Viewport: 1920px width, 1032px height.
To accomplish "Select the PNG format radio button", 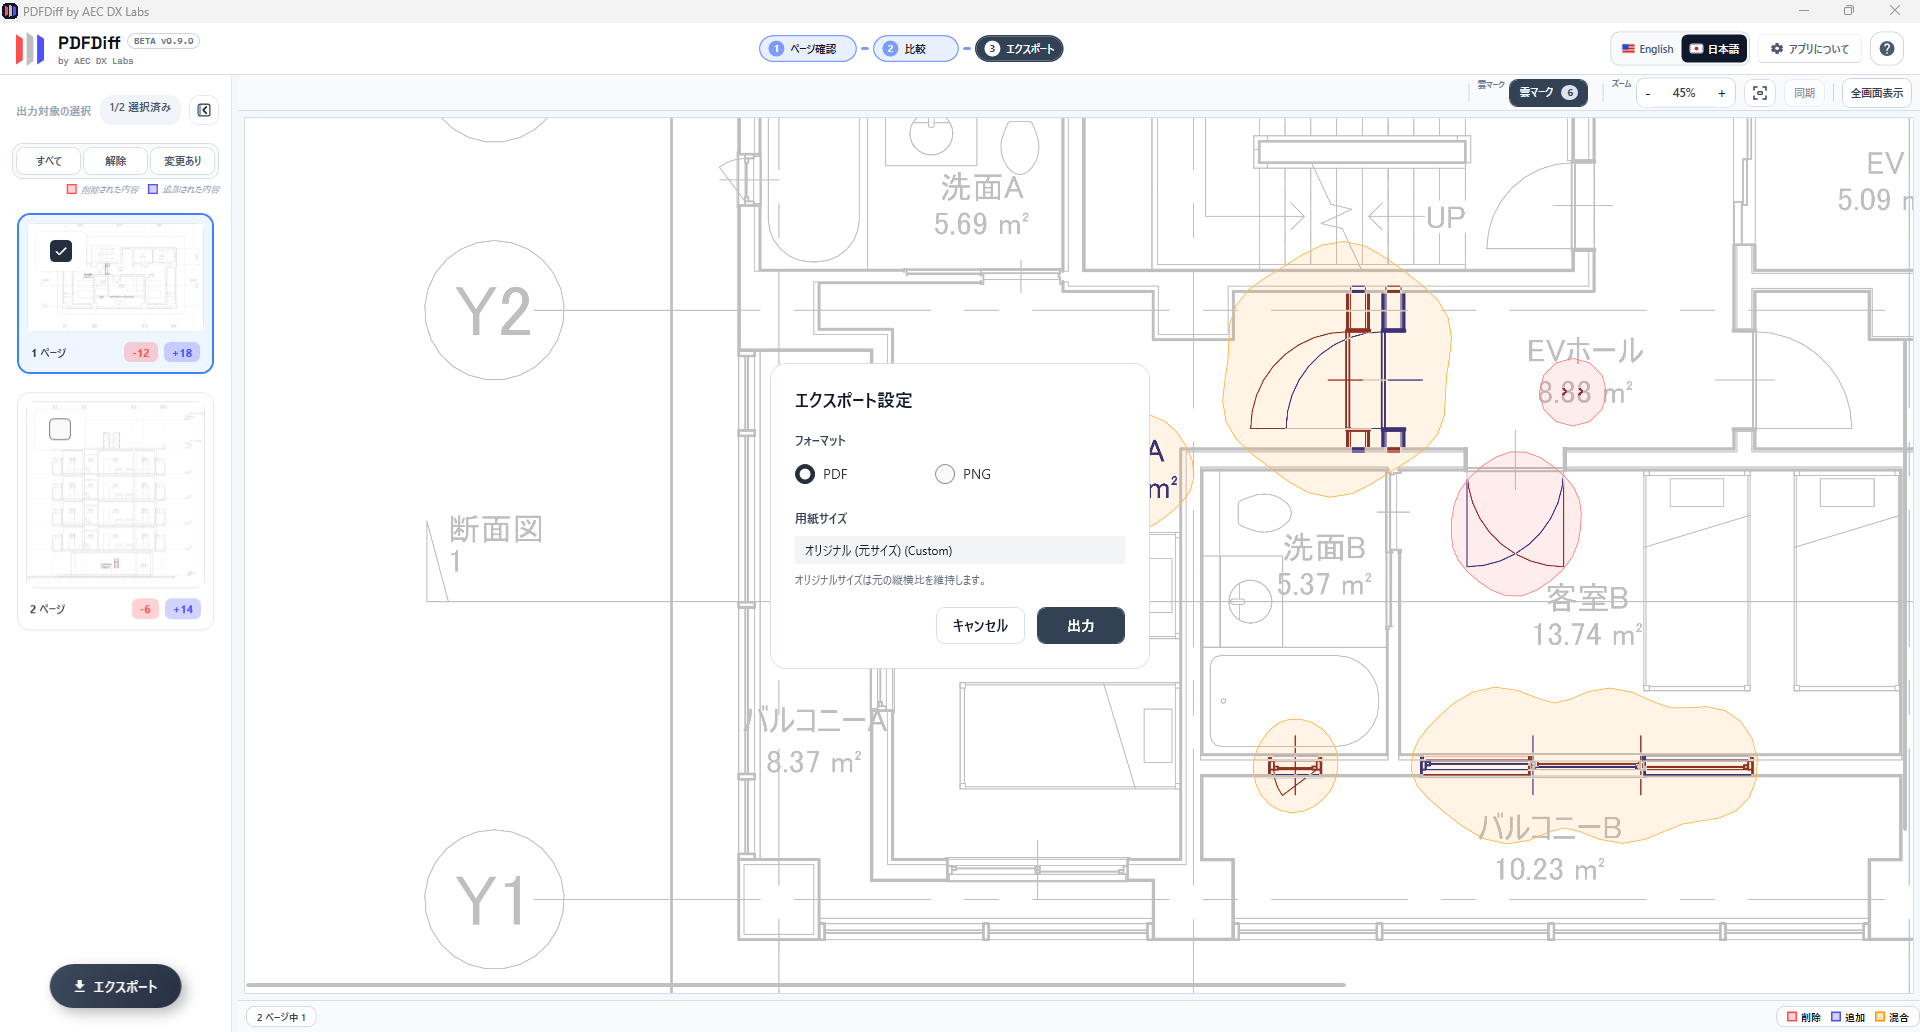I will coord(945,474).
